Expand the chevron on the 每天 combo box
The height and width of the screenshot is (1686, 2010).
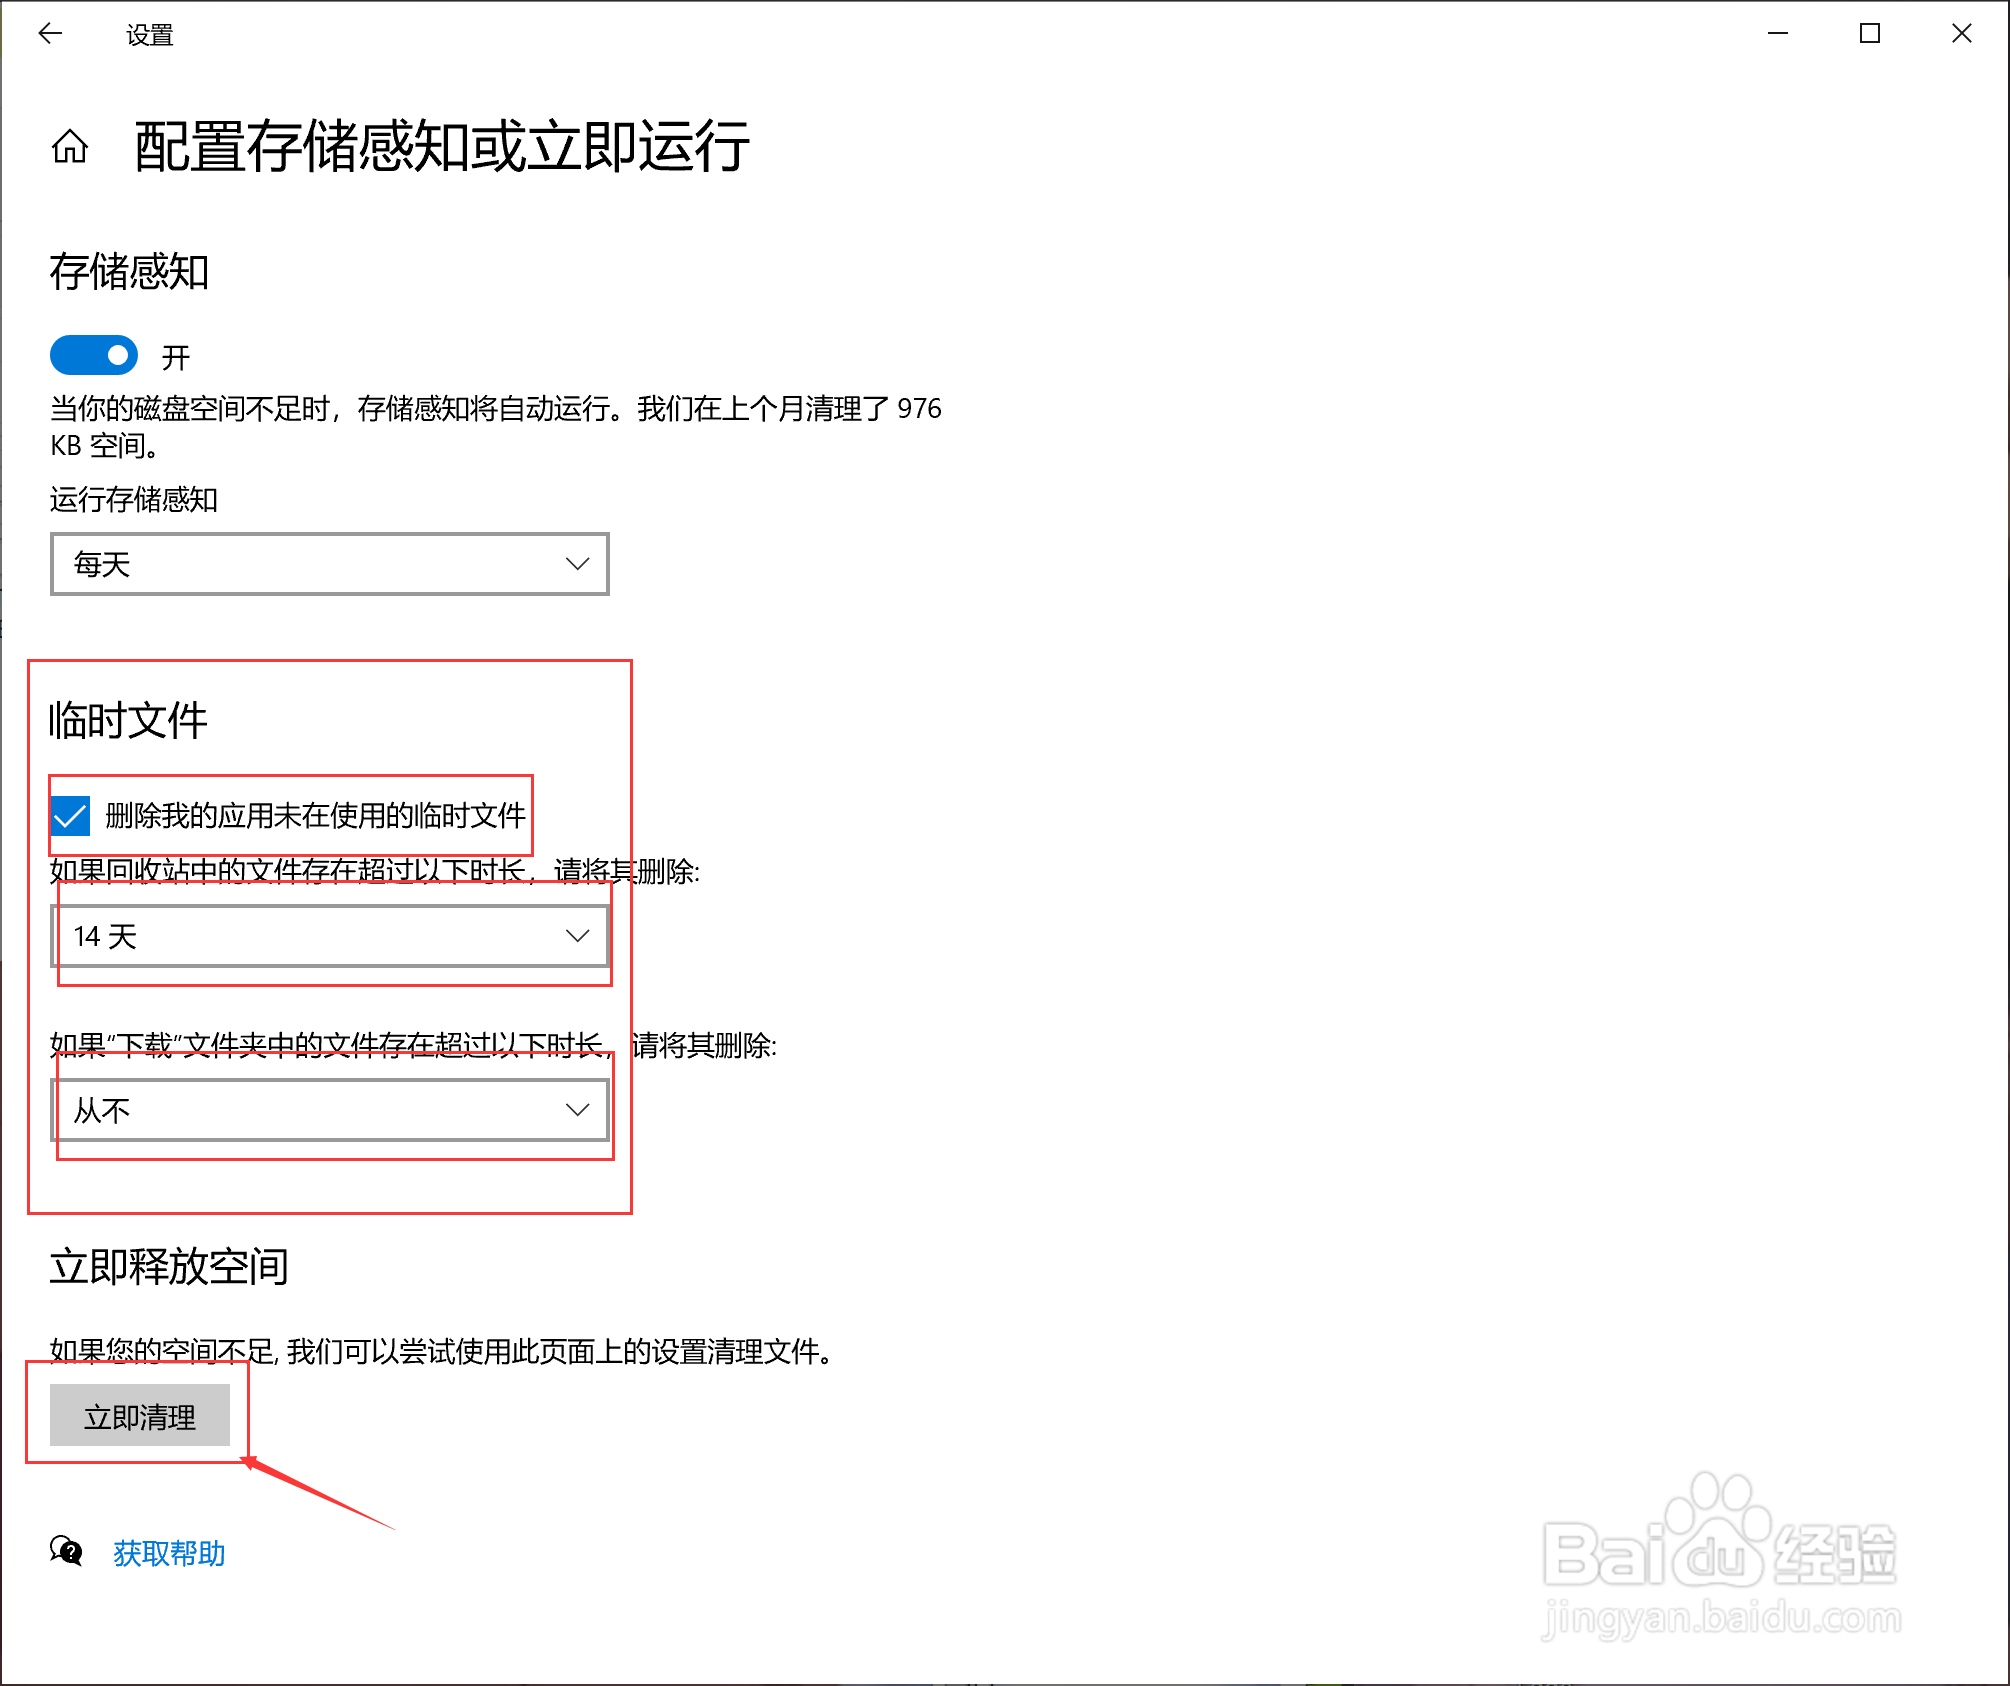(x=577, y=564)
